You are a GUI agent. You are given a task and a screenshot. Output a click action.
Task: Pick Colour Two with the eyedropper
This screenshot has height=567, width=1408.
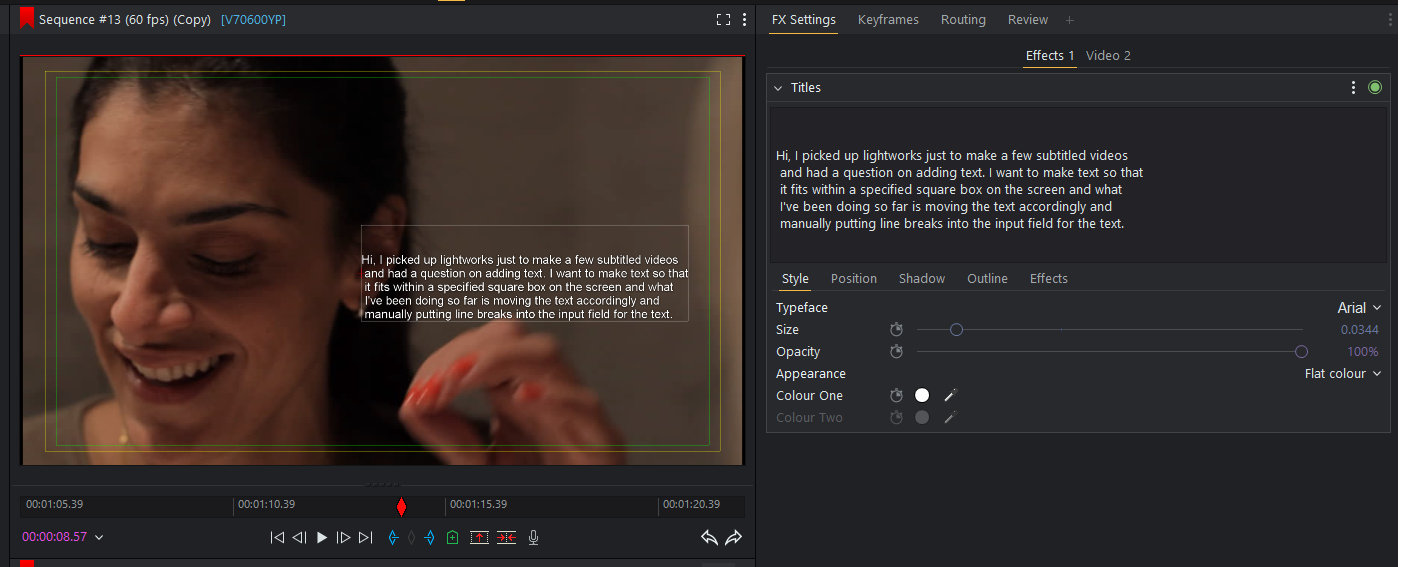(950, 418)
